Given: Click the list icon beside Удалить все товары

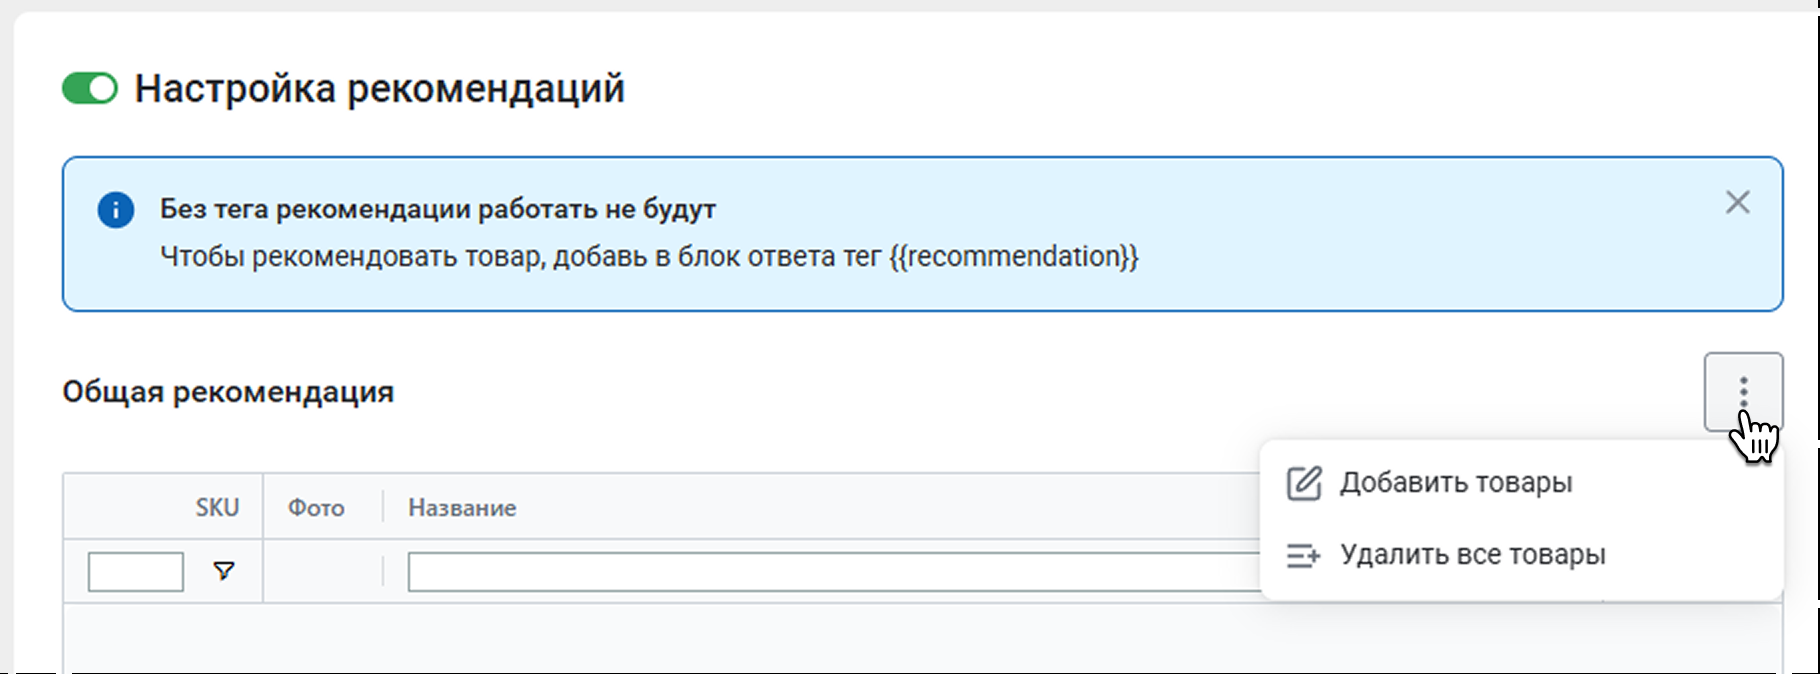Looking at the screenshot, I should [x=1303, y=555].
